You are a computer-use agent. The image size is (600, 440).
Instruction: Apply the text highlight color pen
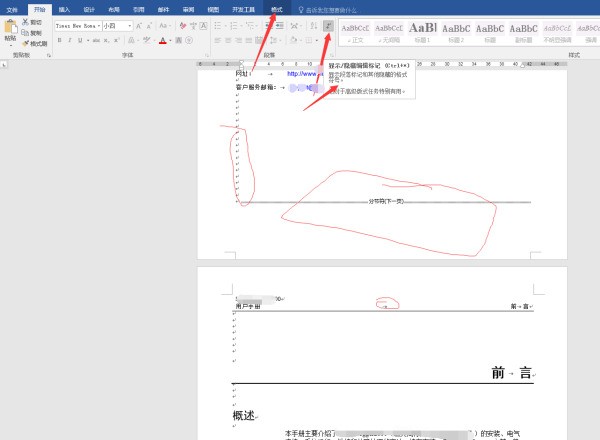pyautogui.click(x=147, y=40)
